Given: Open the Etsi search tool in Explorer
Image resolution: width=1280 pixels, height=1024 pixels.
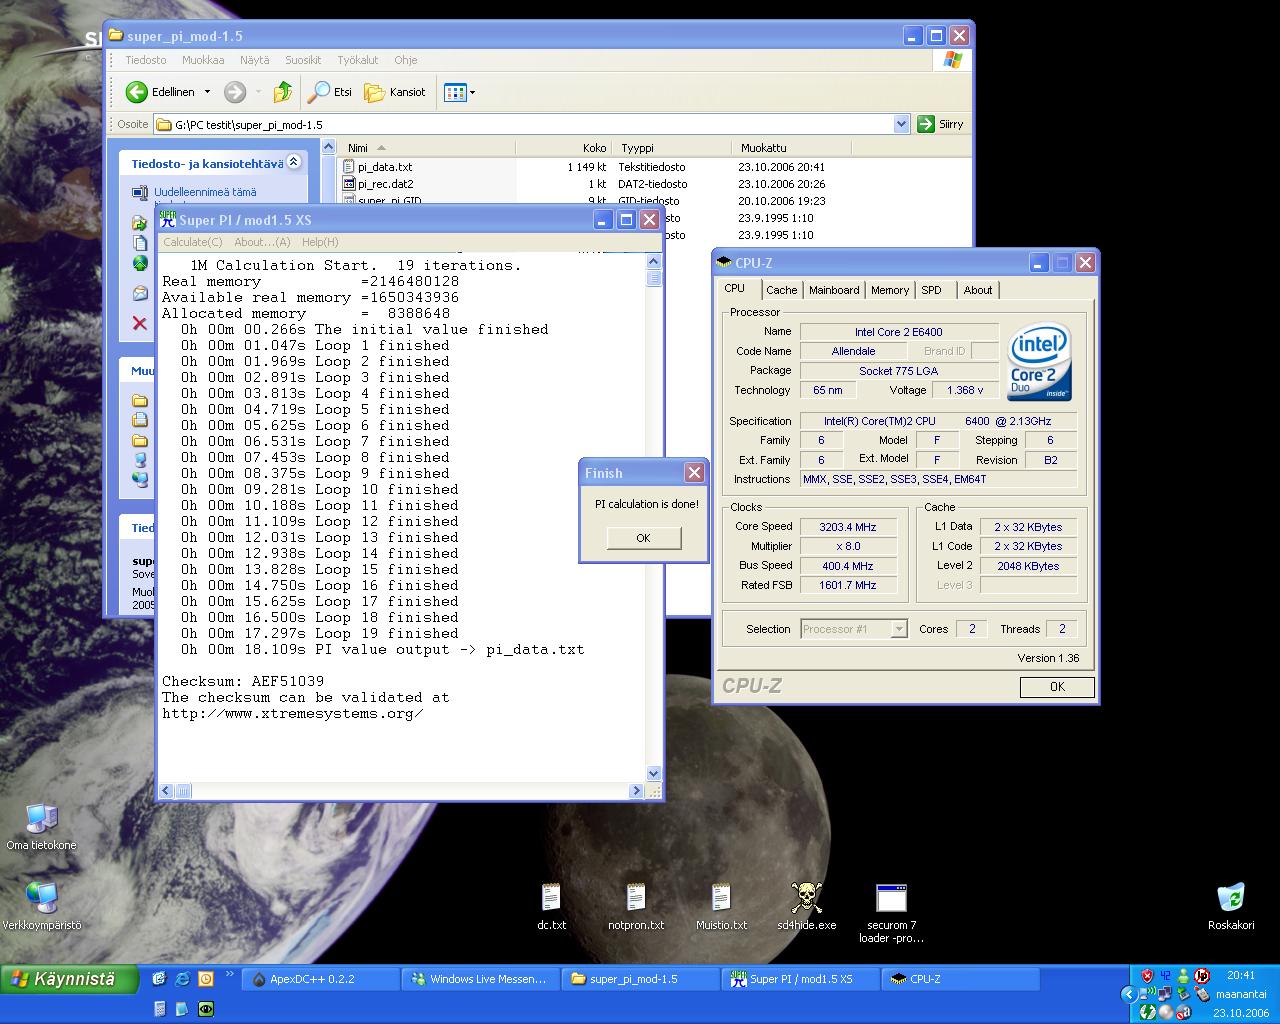Looking at the screenshot, I should [x=330, y=92].
